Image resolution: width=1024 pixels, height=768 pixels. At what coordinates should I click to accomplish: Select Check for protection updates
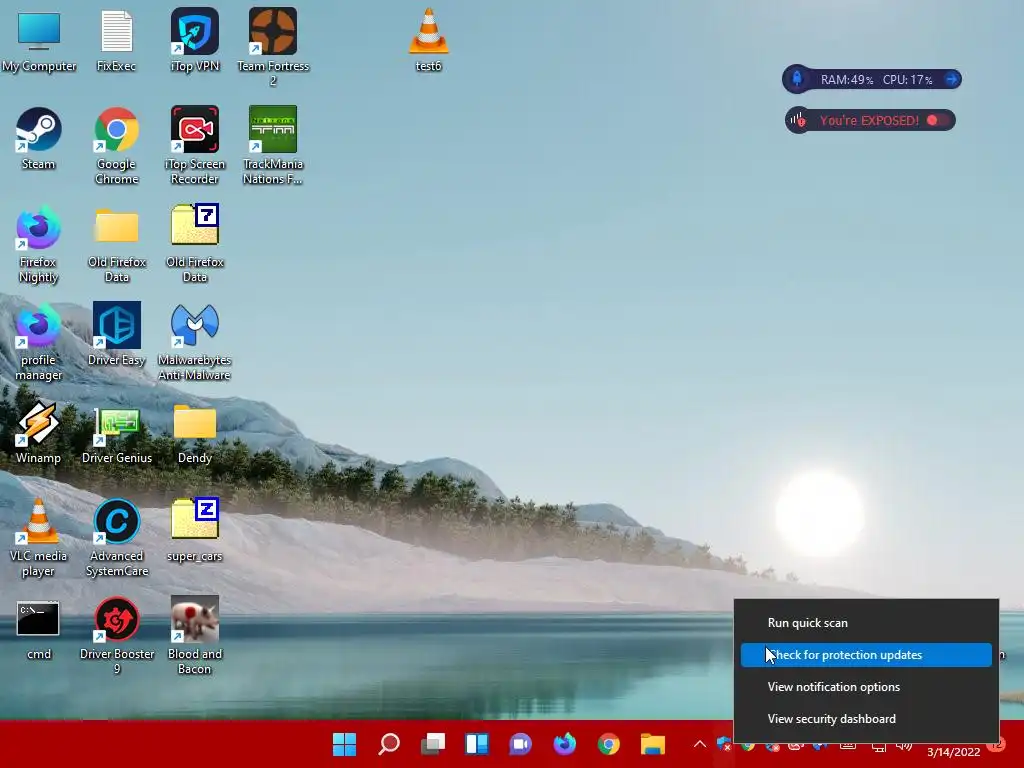pyautogui.click(x=866, y=655)
